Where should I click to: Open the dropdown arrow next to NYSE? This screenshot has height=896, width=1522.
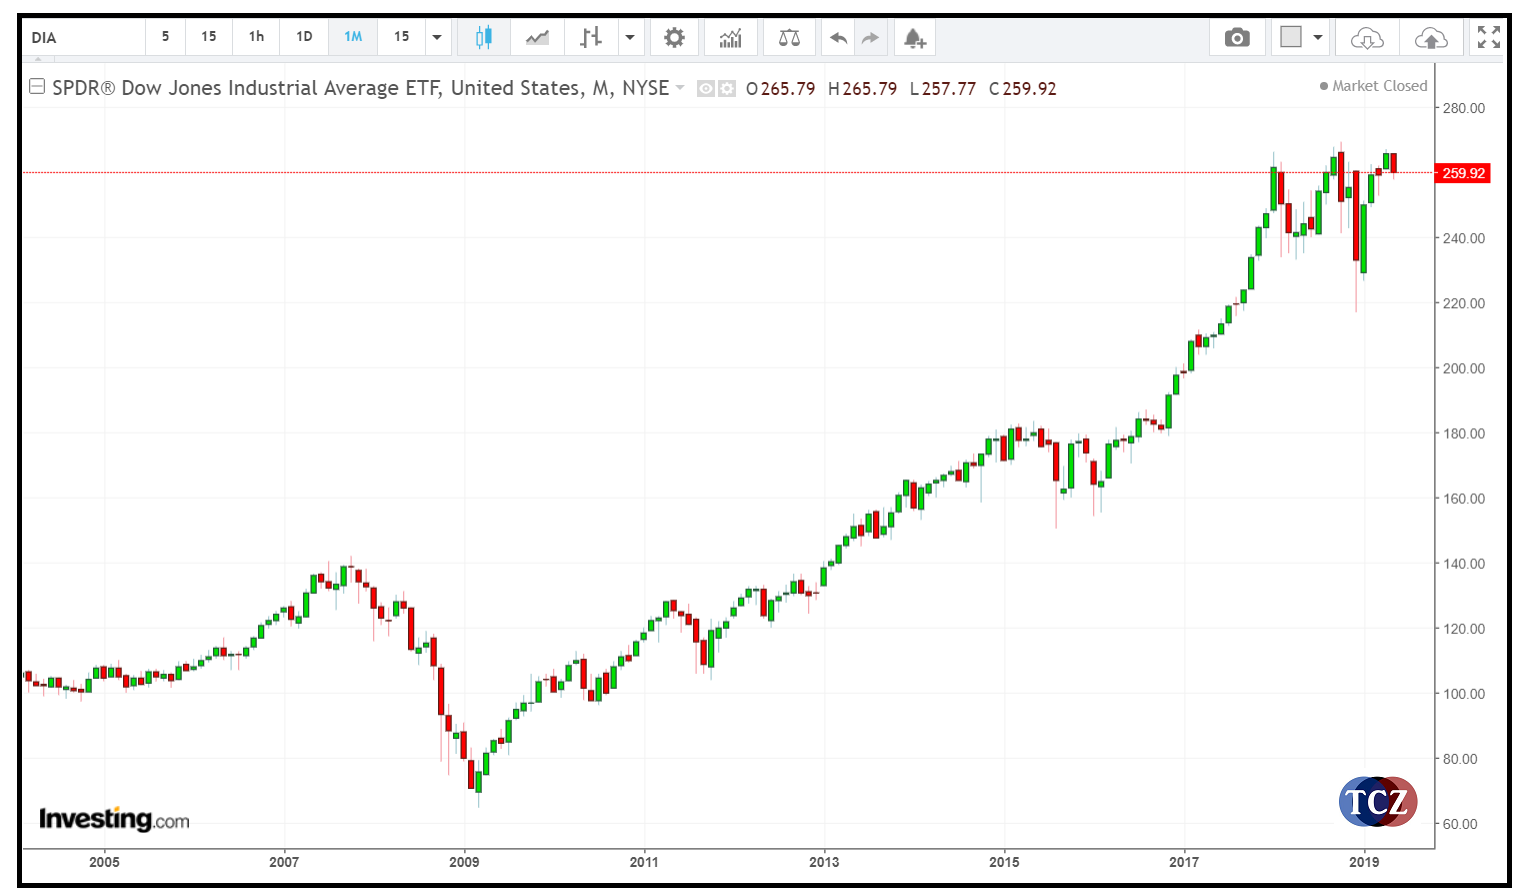[681, 89]
